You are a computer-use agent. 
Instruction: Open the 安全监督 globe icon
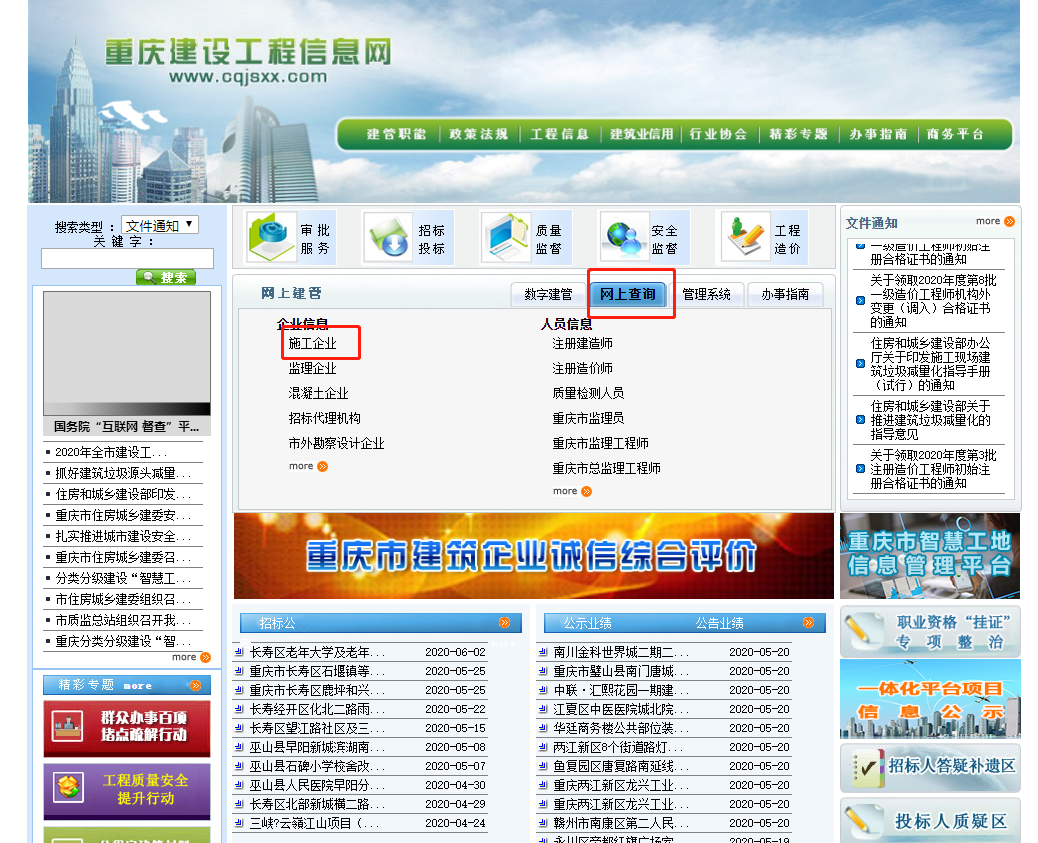pyautogui.click(x=624, y=238)
